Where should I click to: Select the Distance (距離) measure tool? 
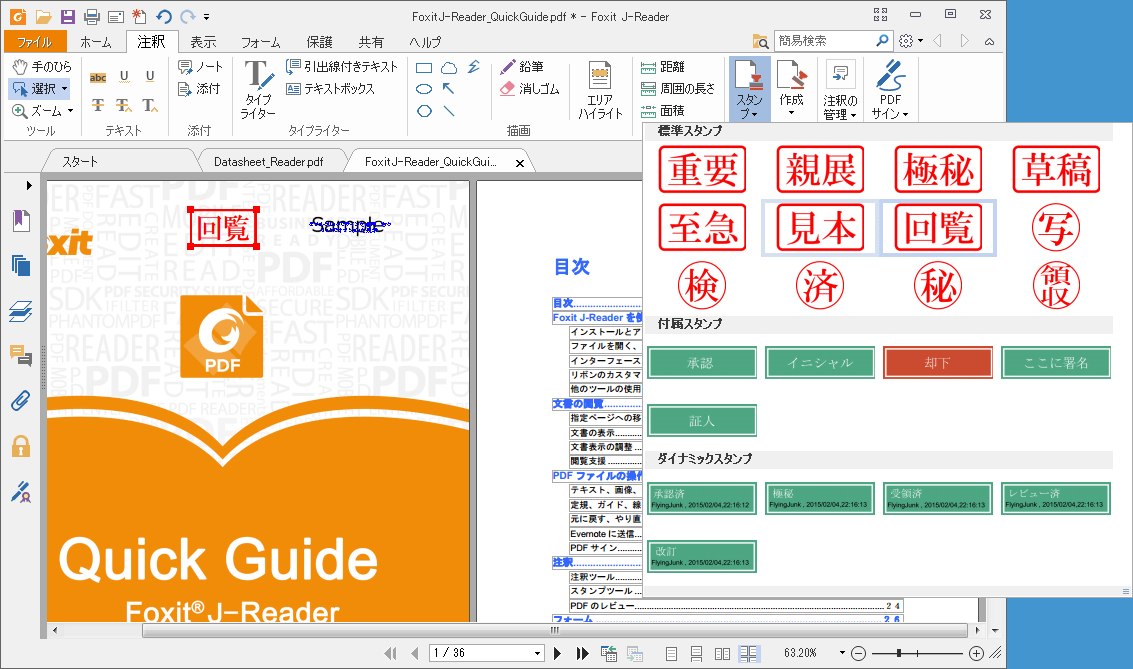(x=663, y=66)
